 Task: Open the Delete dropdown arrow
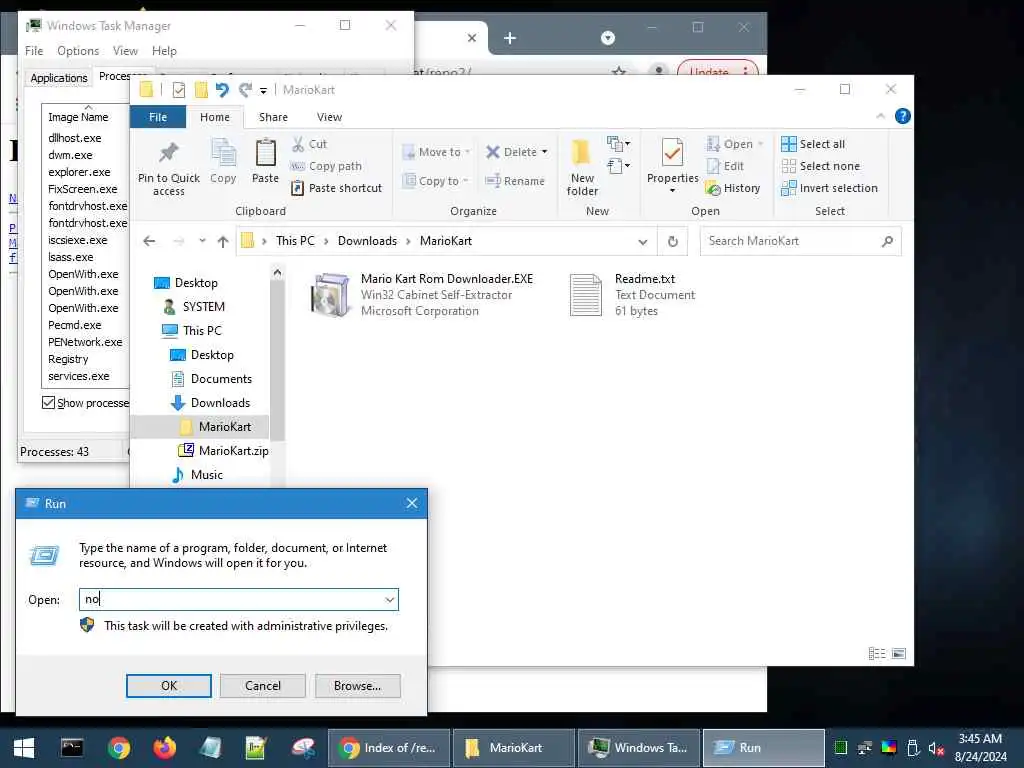click(x=545, y=152)
